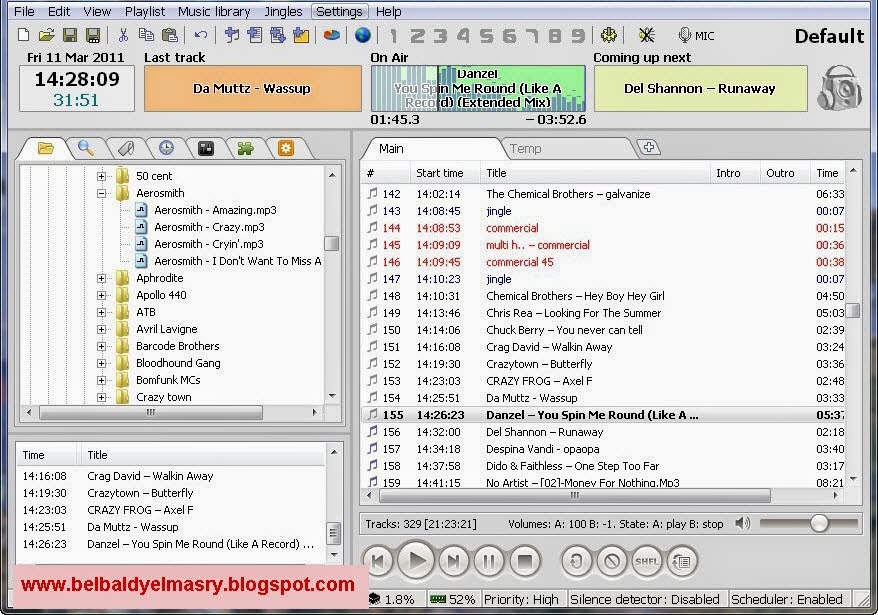878x615 pixels.
Task: Select player number 5 in toolbar
Action: [x=486, y=36]
